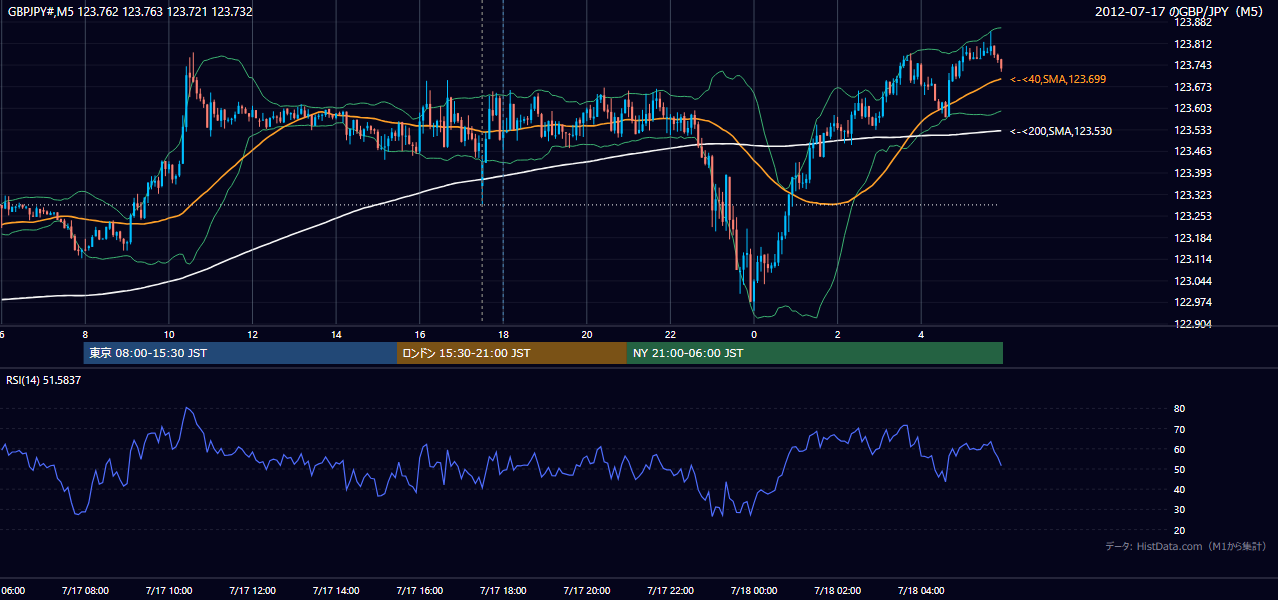Click price axis label 122.974
The width and height of the screenshot is (1278, 600).
click(1191, 302)
